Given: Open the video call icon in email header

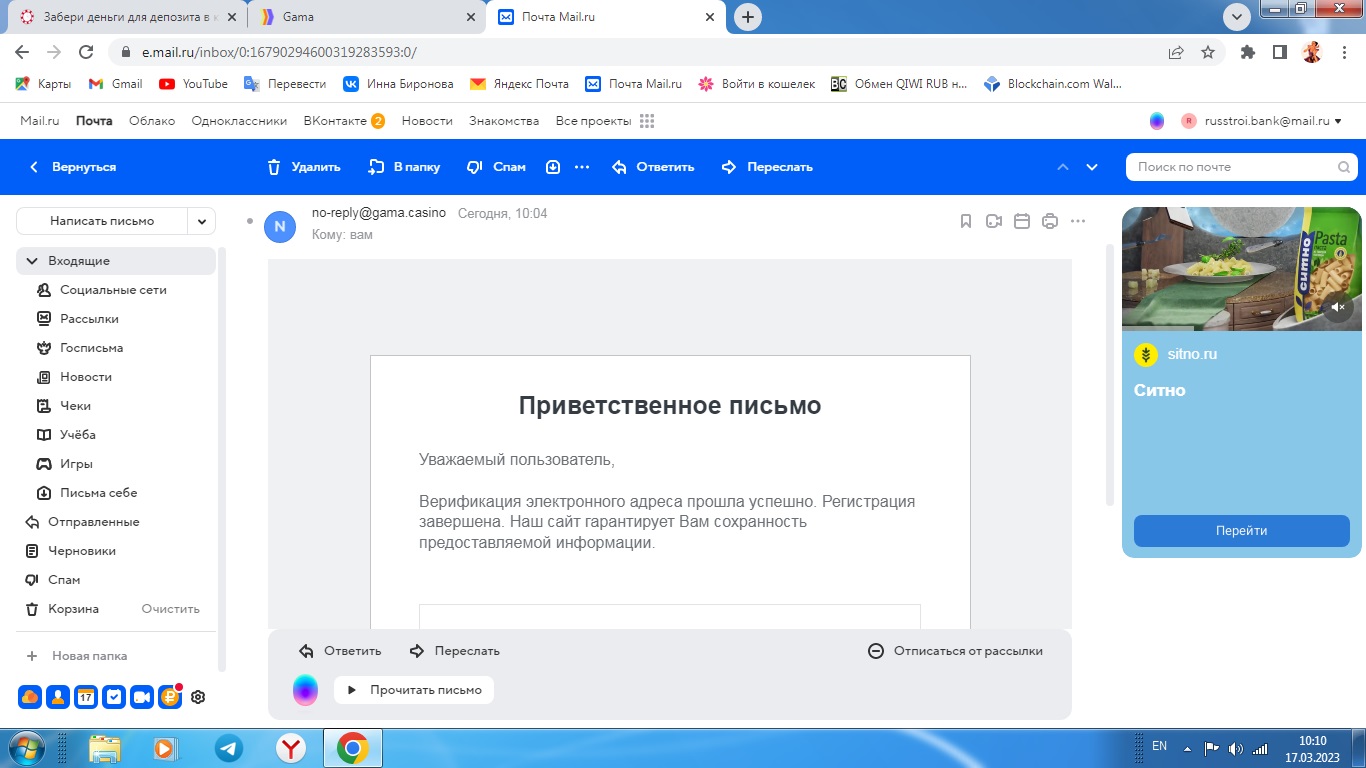Looking at the screenshot, I should (x=993, y=221).
